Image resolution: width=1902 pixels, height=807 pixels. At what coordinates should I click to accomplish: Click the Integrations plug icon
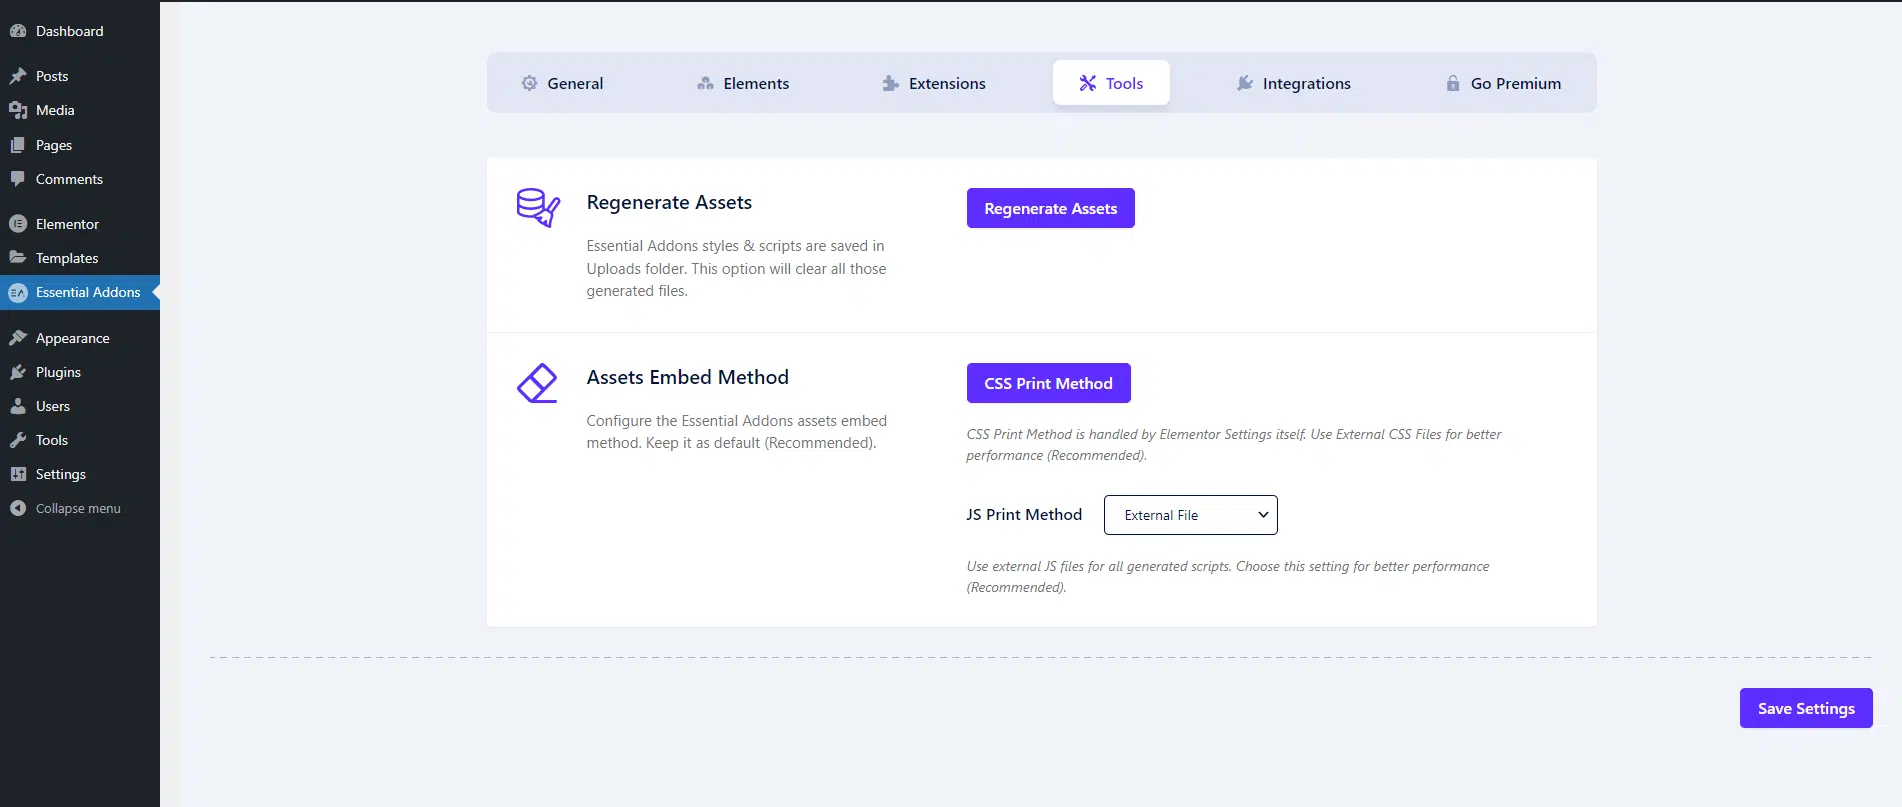pos(1245,83)
